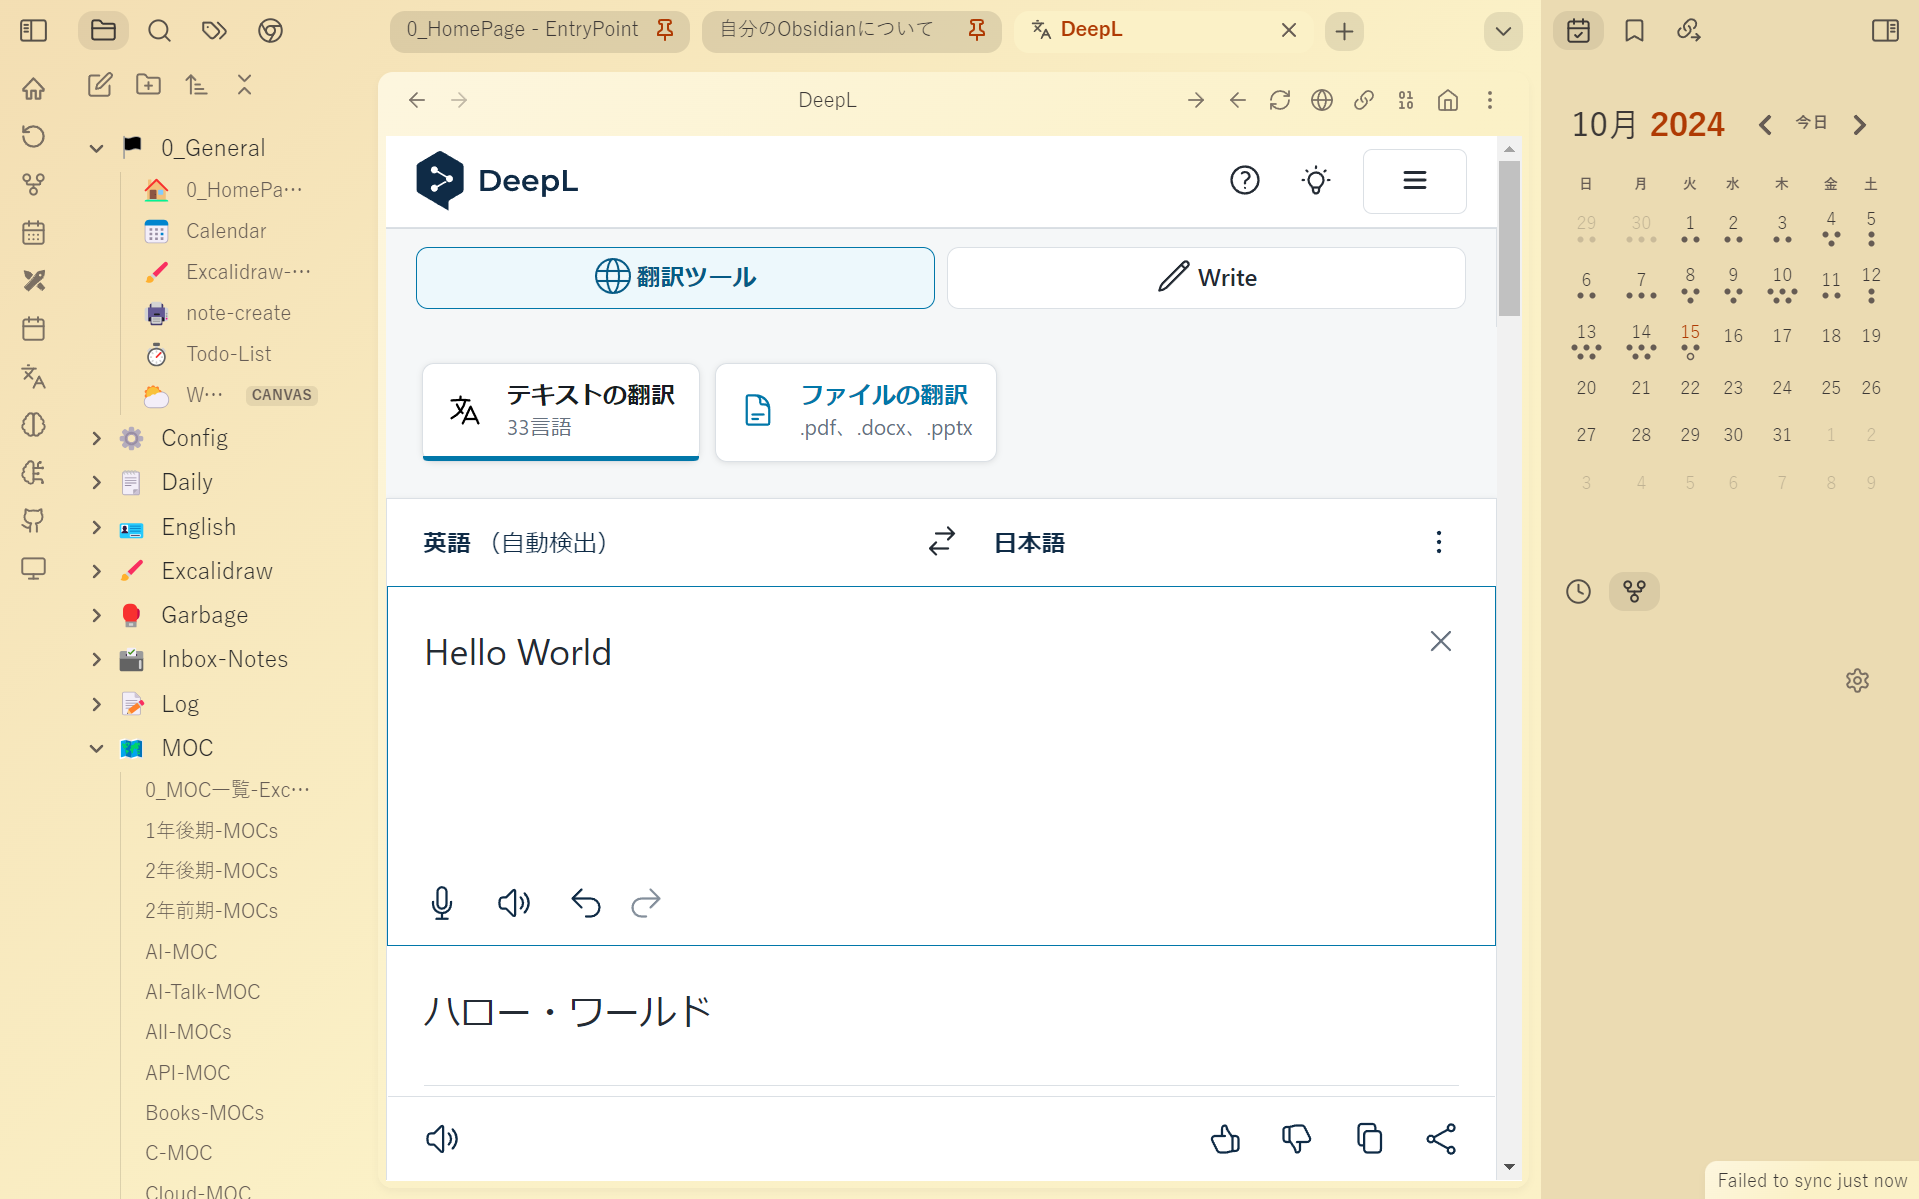1919x1199 pixels.
Task: Select the 翻訳ツール tab
Action: (x=675, y=277)
